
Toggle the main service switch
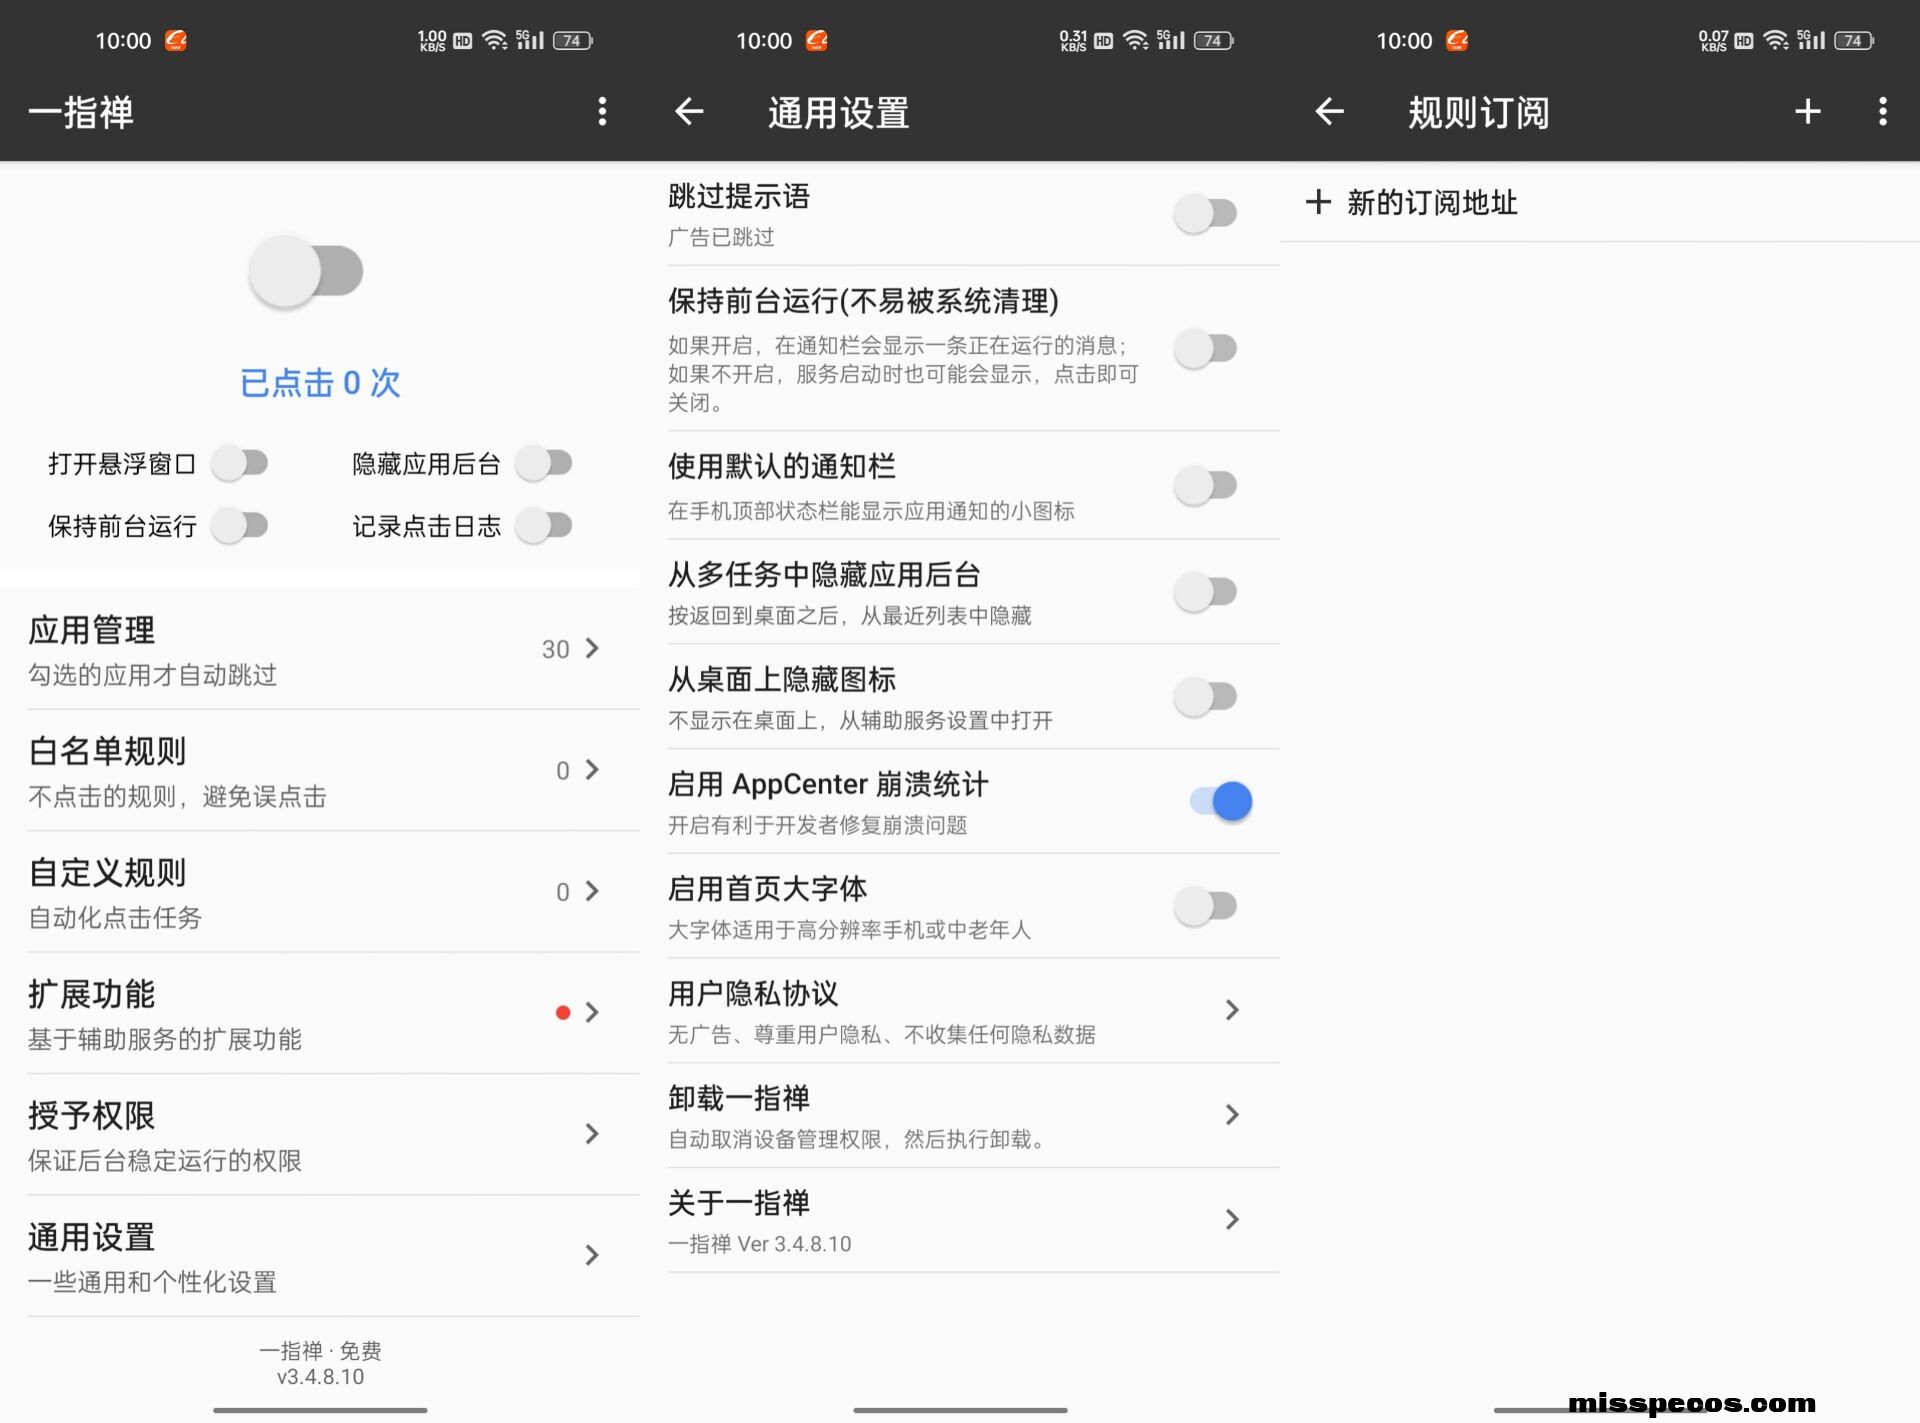point(306,272)
